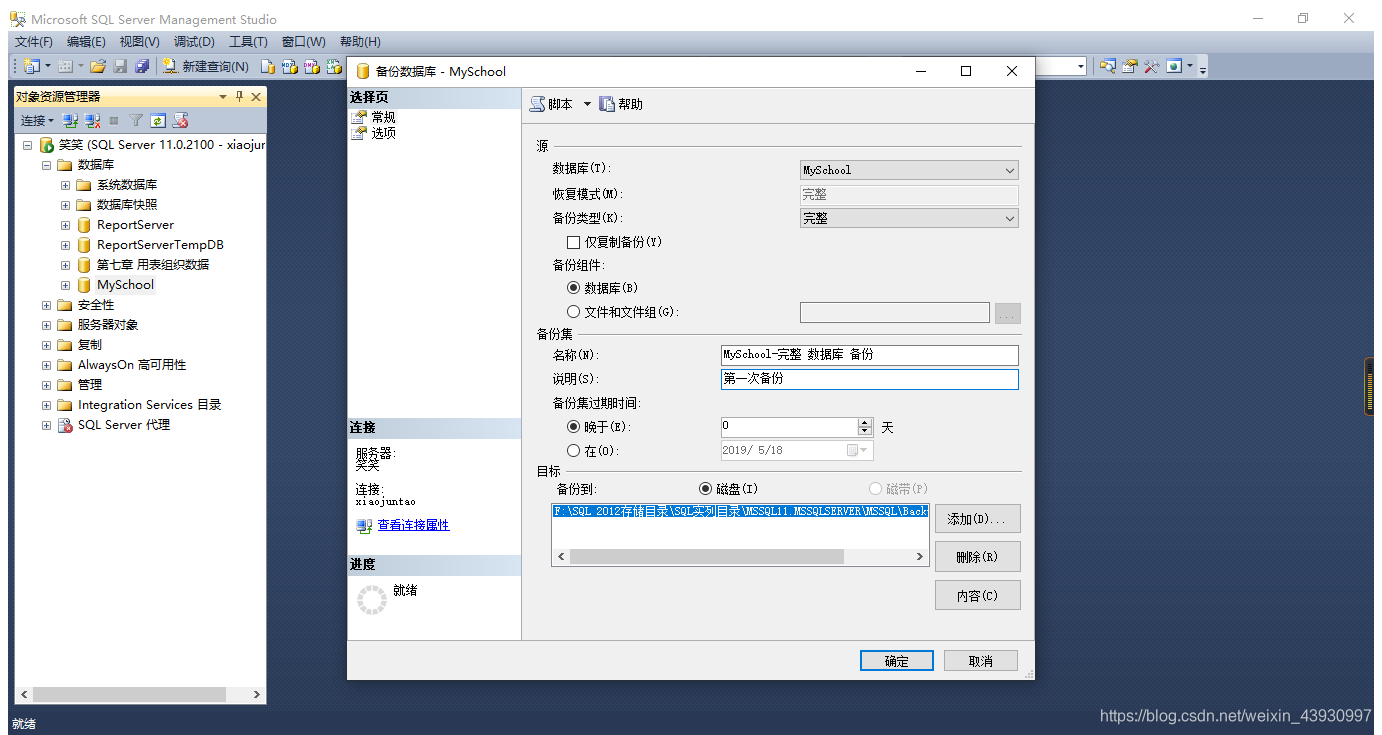This screenshot has width=1382, height=735.
Task: Click the 名称 backup set name field
Action: coord(869,355)
